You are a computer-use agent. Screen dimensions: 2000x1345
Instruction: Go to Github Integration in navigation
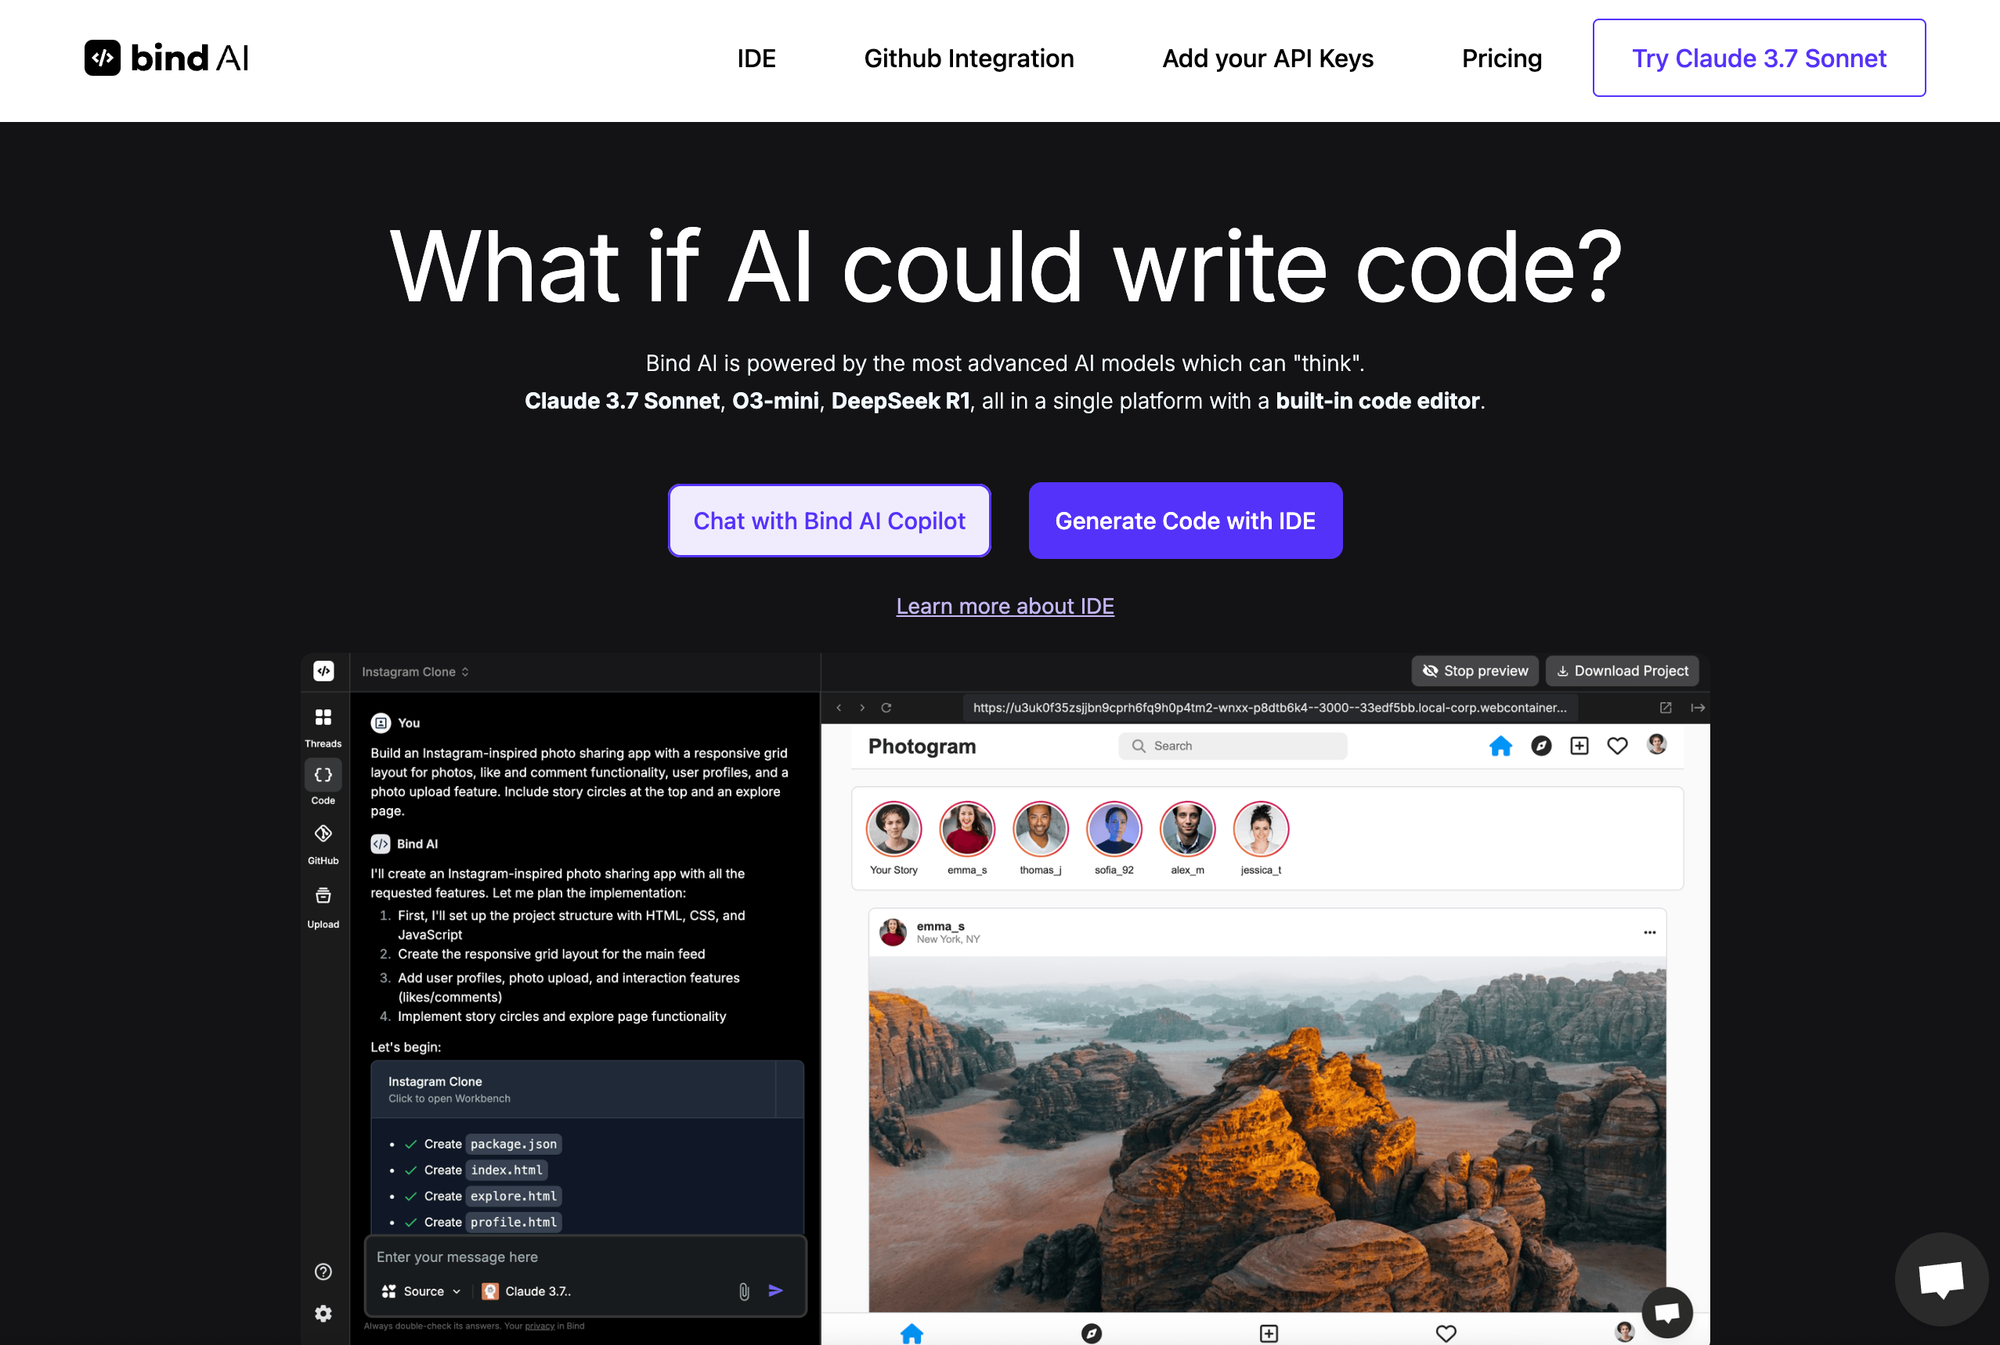pos(968,59)
